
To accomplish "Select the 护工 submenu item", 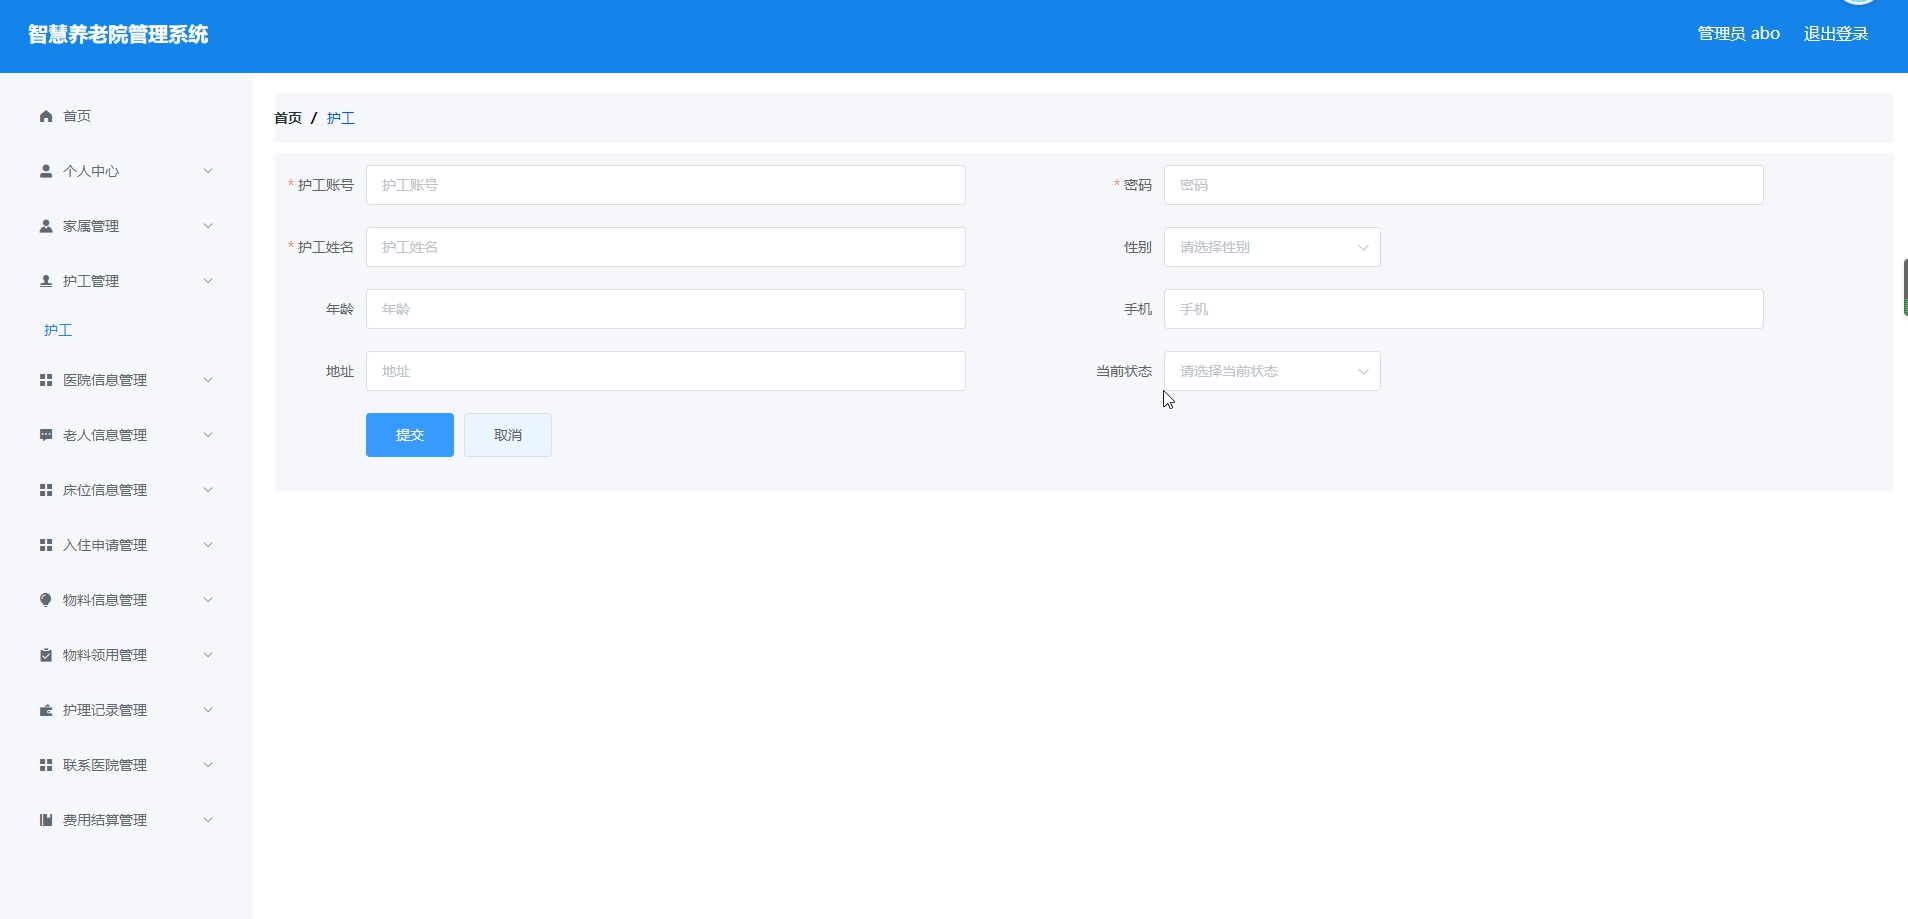I will pos(58,330).
